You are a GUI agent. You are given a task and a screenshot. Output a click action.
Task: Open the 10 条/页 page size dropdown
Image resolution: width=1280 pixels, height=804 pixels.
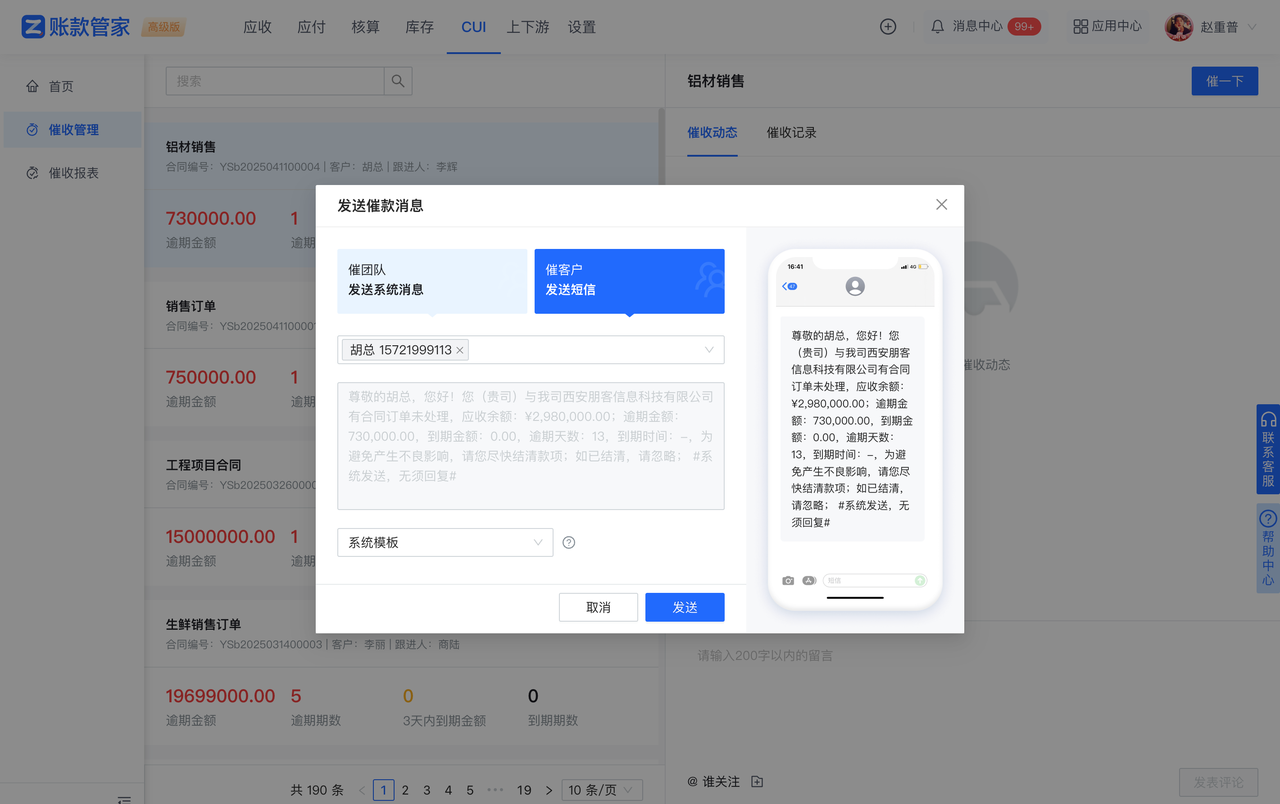(602, 790)
